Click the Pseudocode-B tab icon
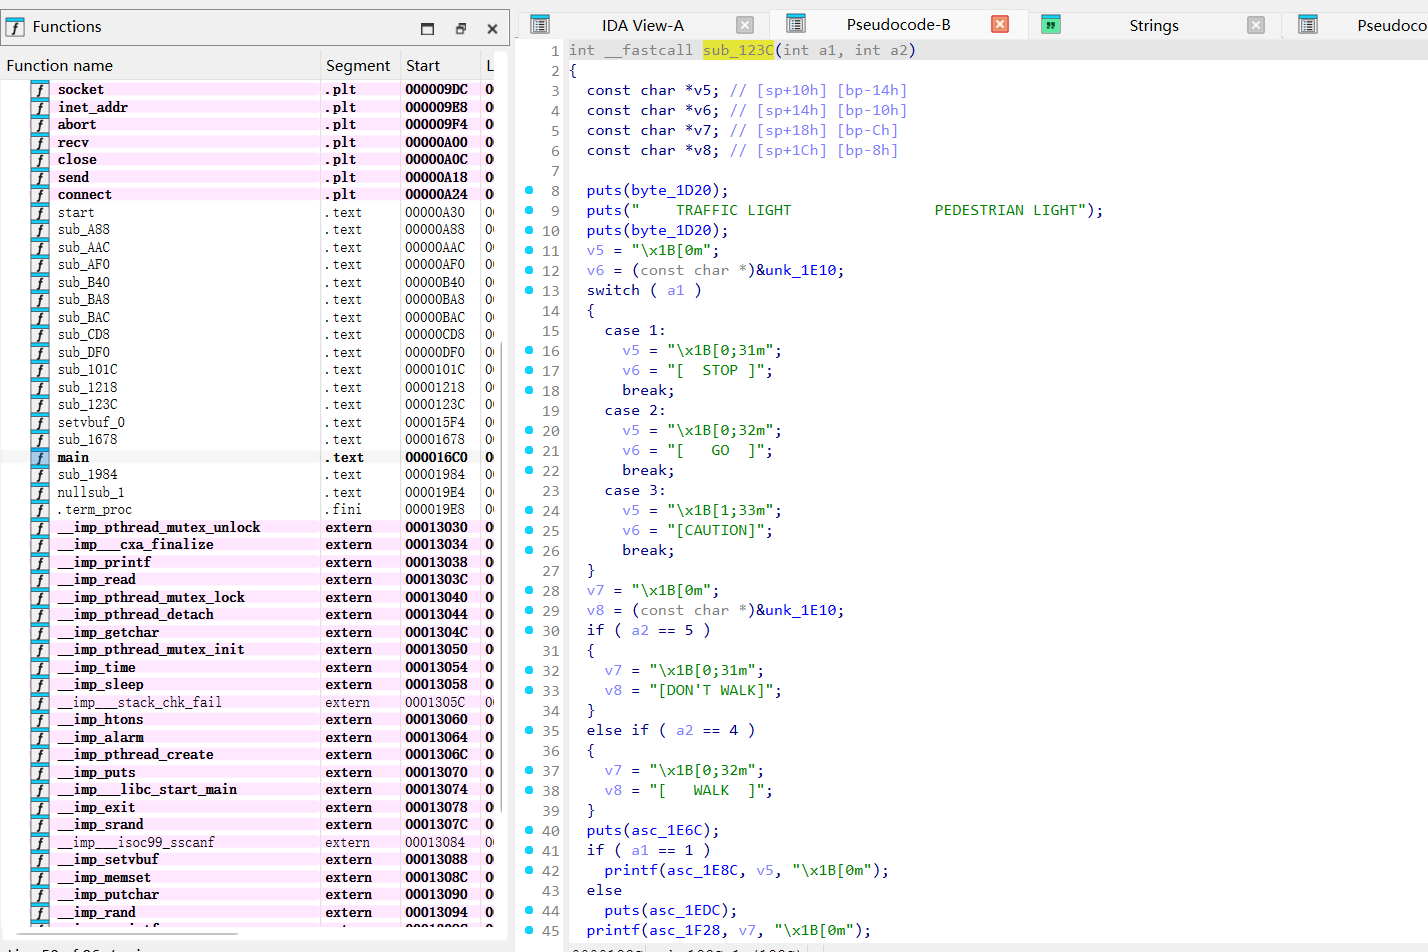The image size is (1428, 952). point(796,24)
